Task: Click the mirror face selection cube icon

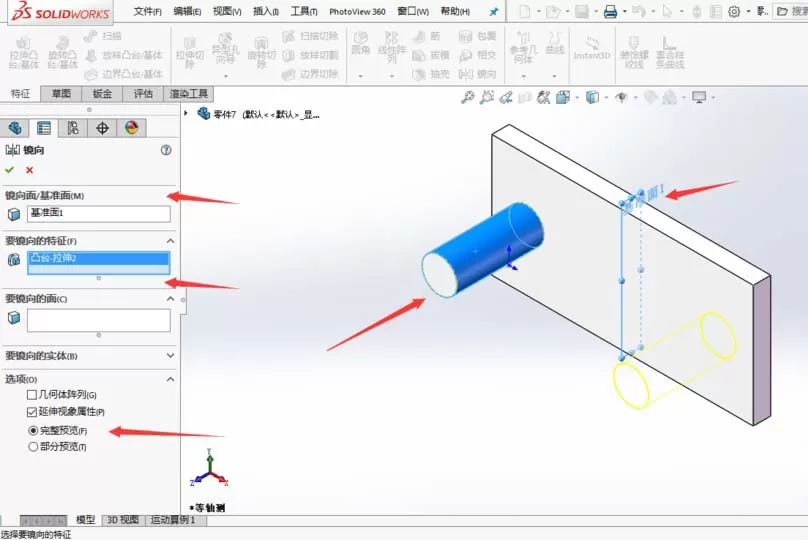Action: pyautogui.click(x=14, y=214)
